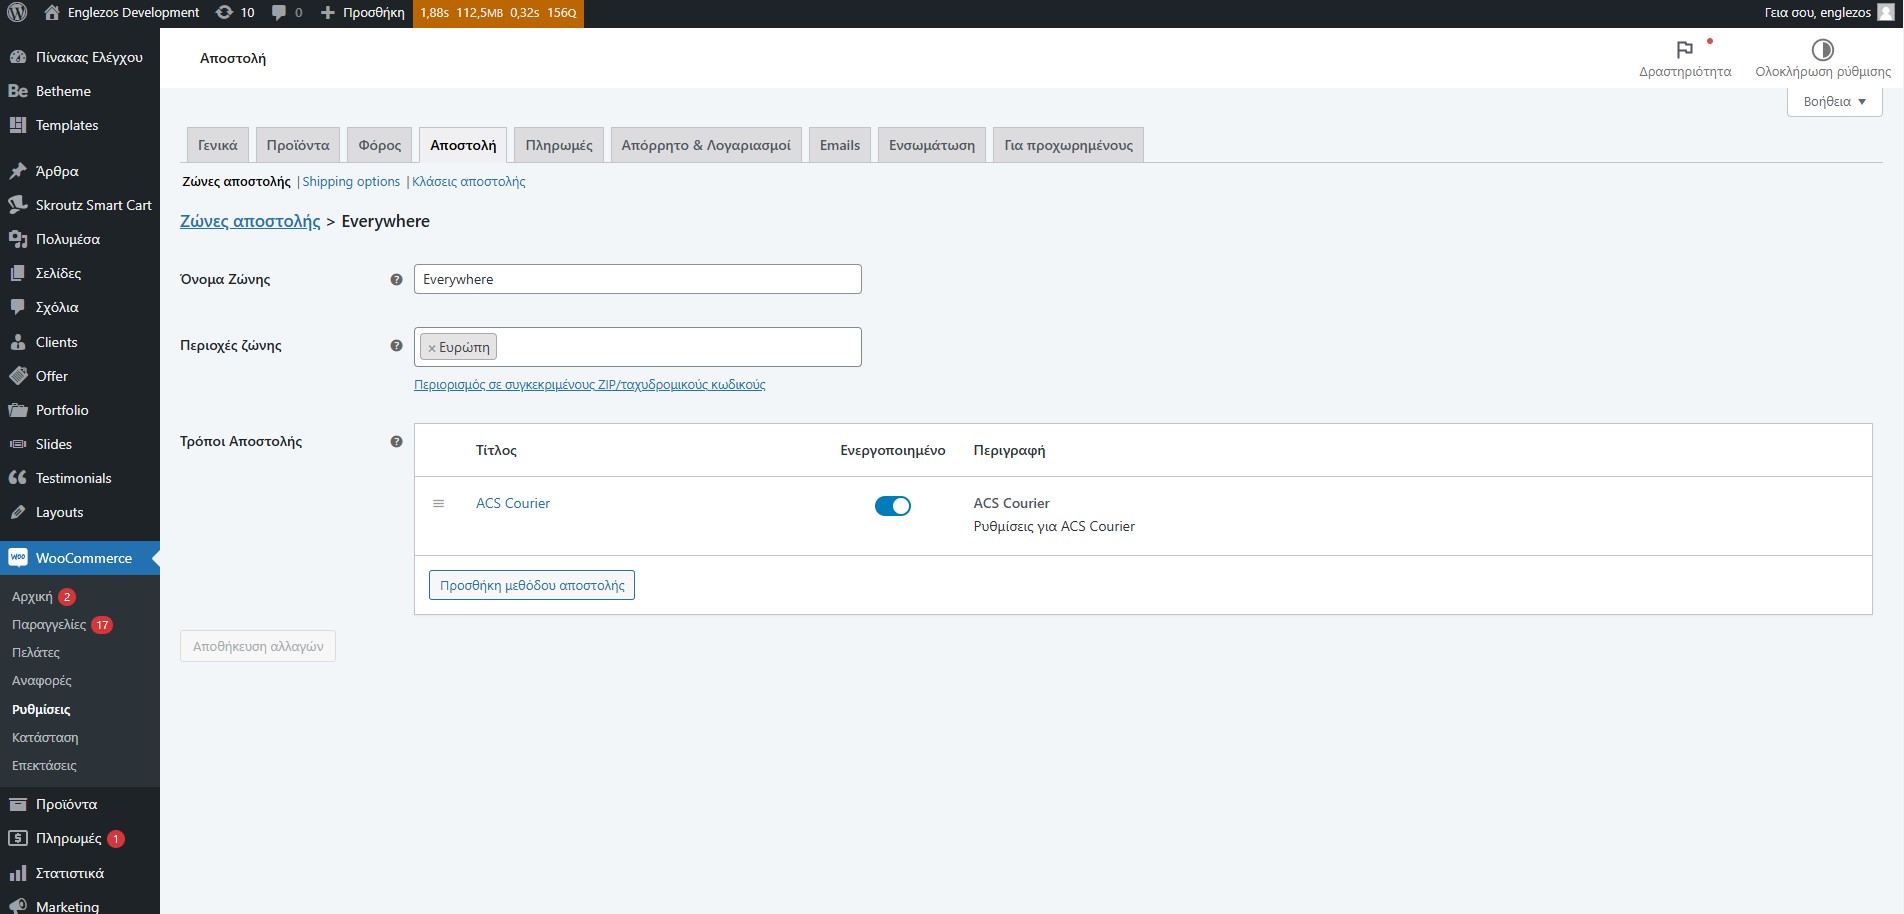Grab the ACS Courier drag handle icon
Screen dimensions: 1904x914
point(438,504)
